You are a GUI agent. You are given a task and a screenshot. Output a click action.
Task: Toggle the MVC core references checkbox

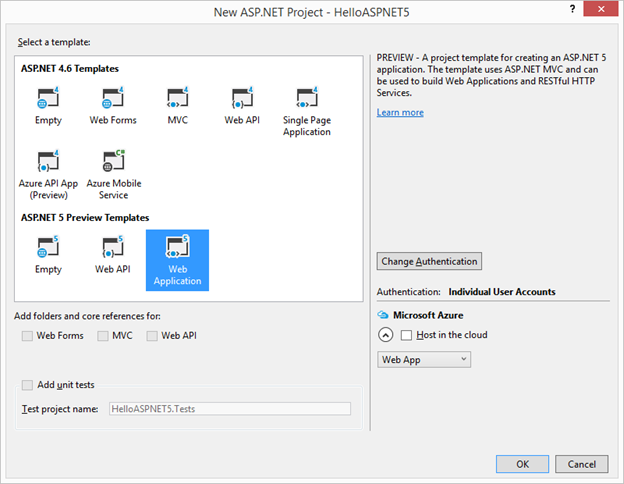[103, 336]
